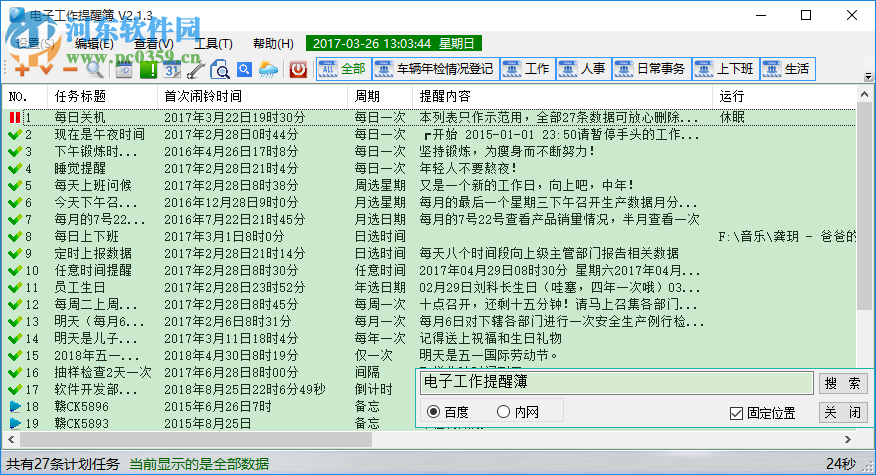Screen dimensions: 876x475
Task: Switch to the 车辆年检情况登记 tab
Action: tap(436, 69)
